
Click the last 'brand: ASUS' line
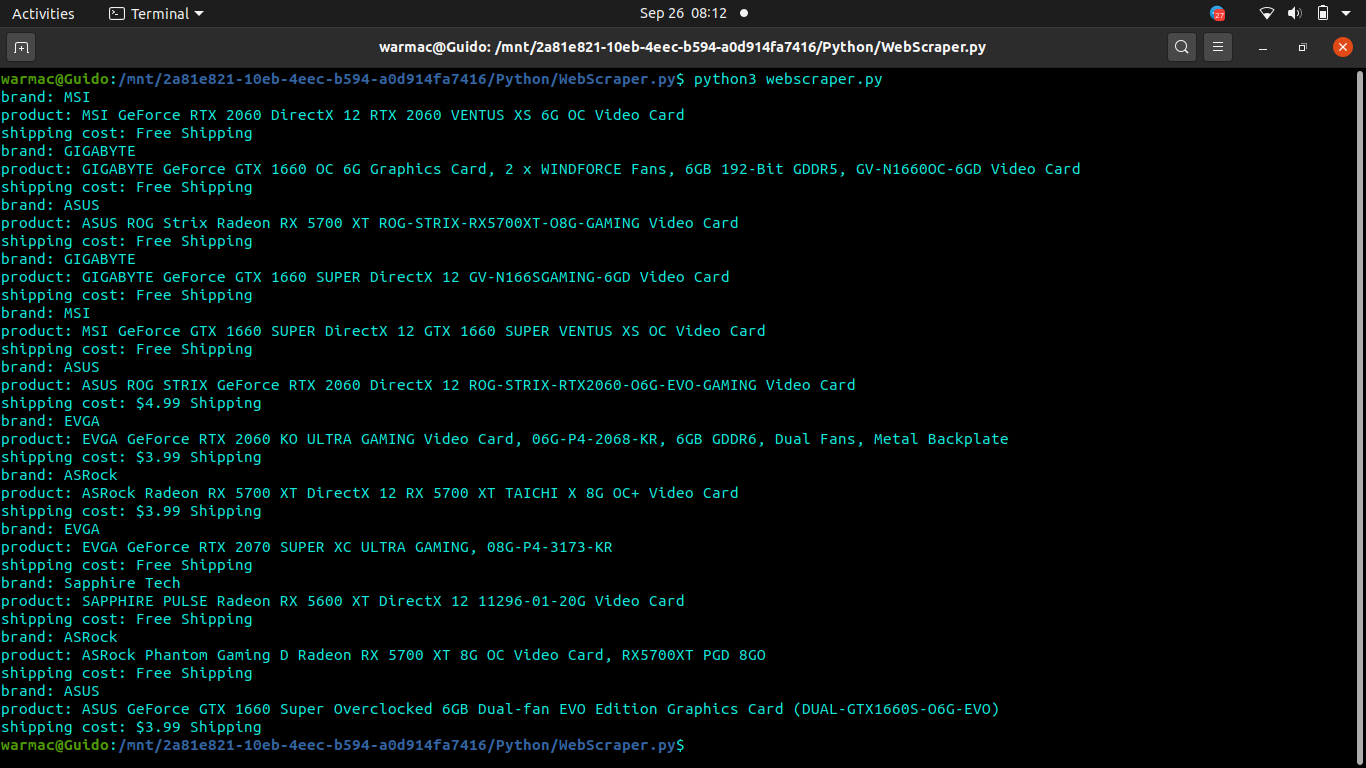pyautogui.click(x=50, y=691)
